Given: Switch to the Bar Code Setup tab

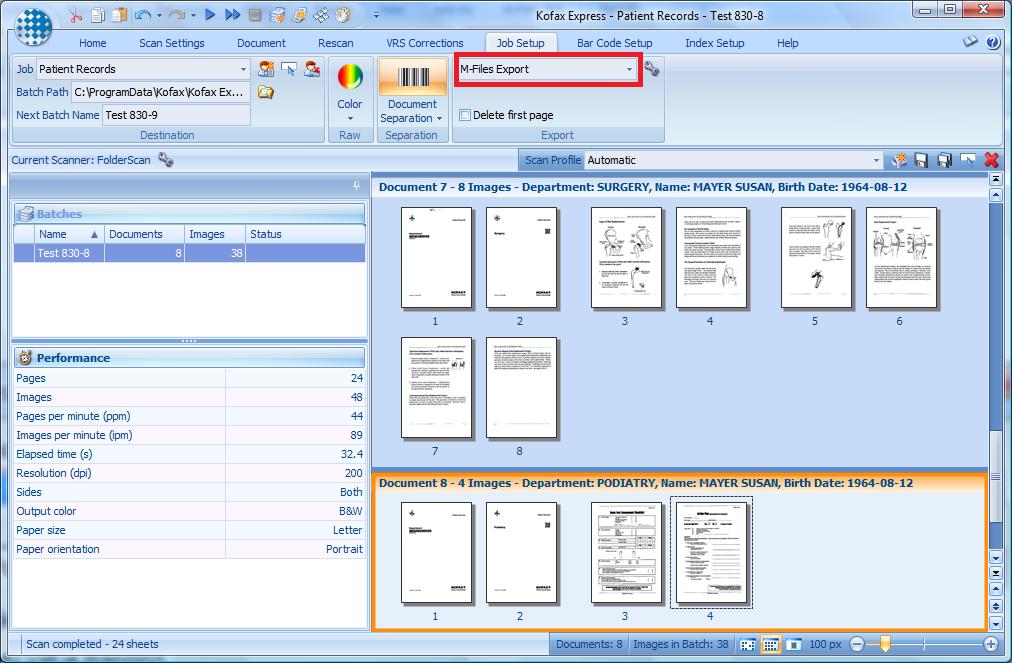Looking at the screenshot, I should 614,43.
